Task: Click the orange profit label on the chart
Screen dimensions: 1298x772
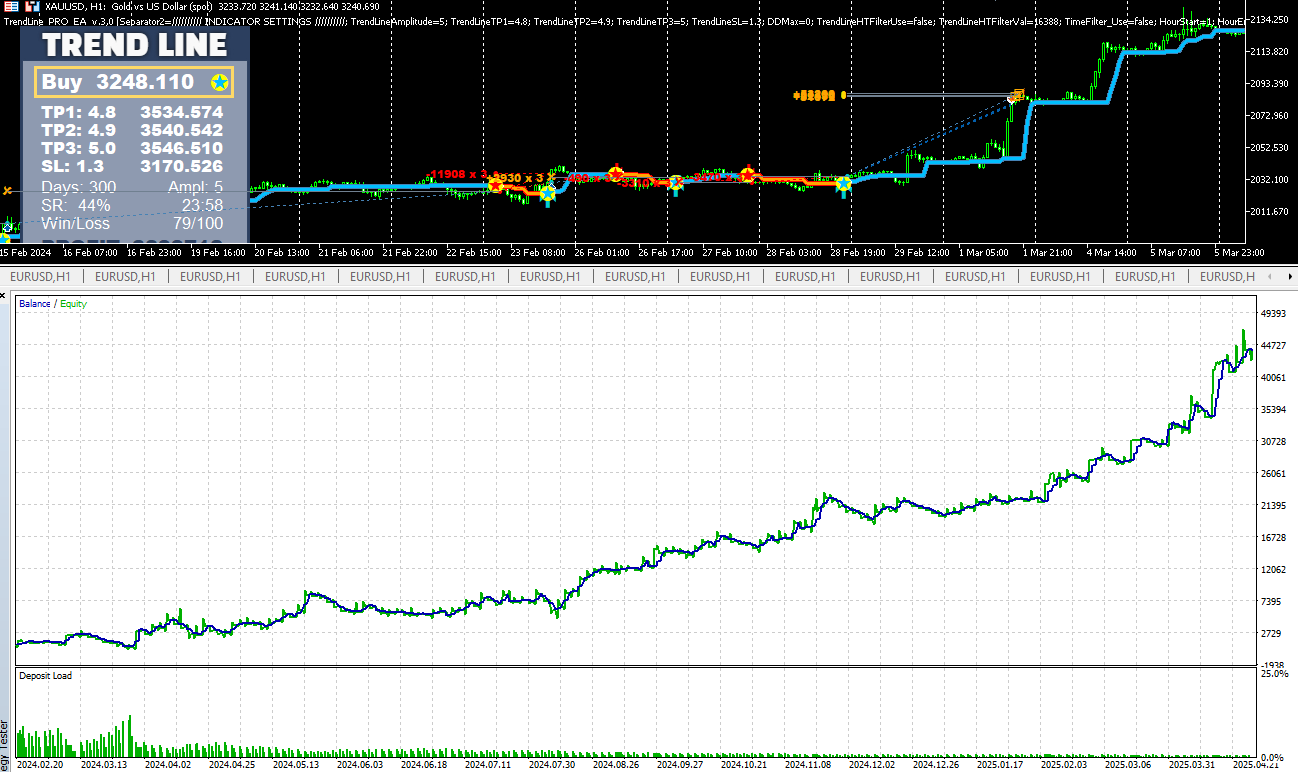Action: point(813,96)
